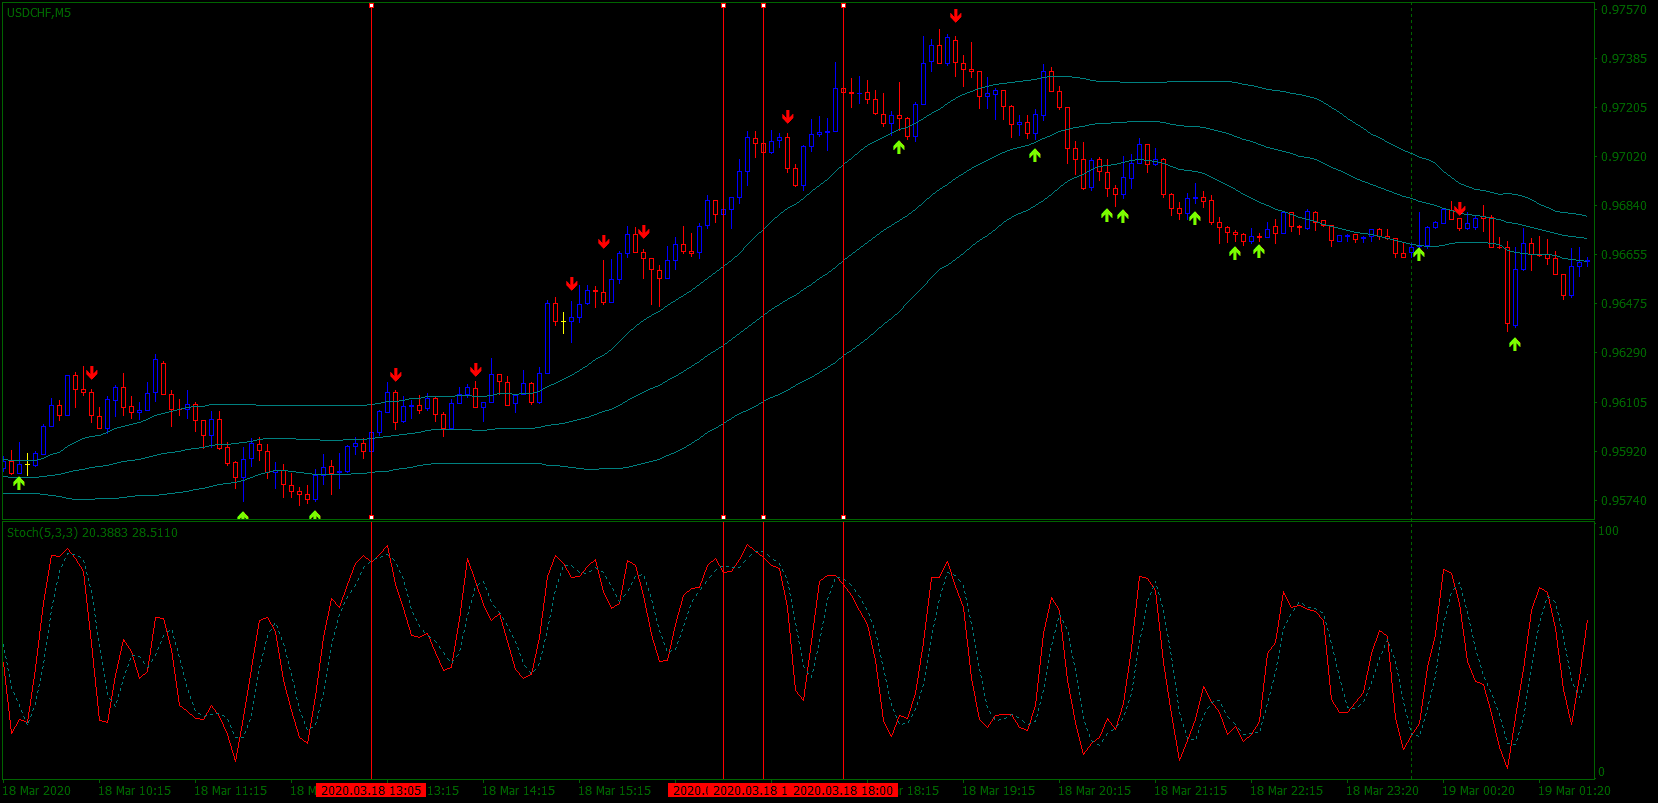Click the 18 Mar 10:15 time label
1658x803 pixels.
pos(134,791)
